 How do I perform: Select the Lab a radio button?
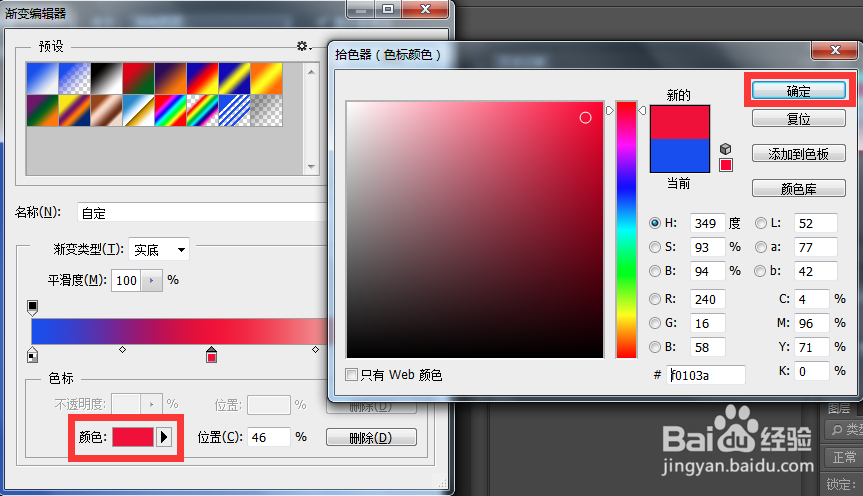pyautogui.click(x=761, y=247)
